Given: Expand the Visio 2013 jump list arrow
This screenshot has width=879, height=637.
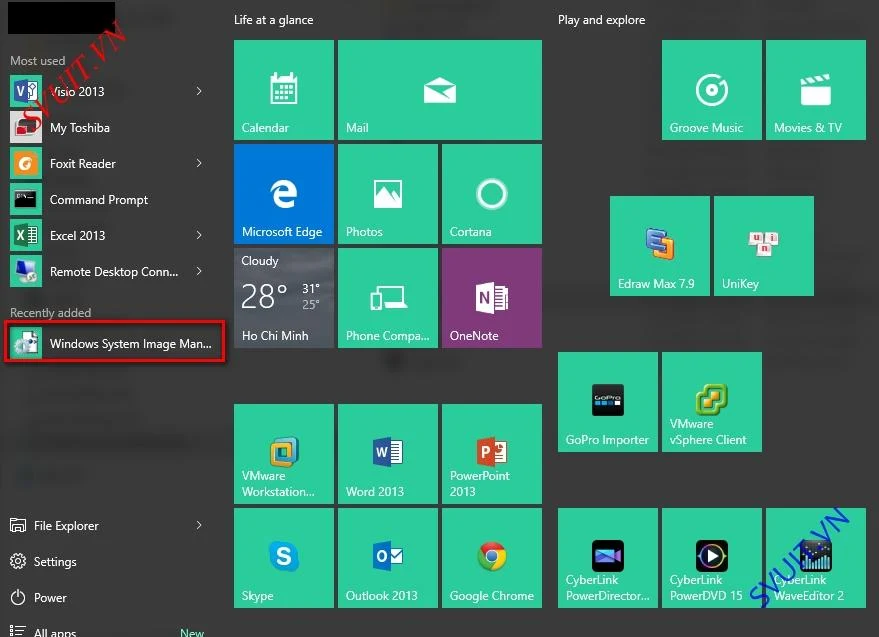Looking at the screenshot, I should pos(199,91).
